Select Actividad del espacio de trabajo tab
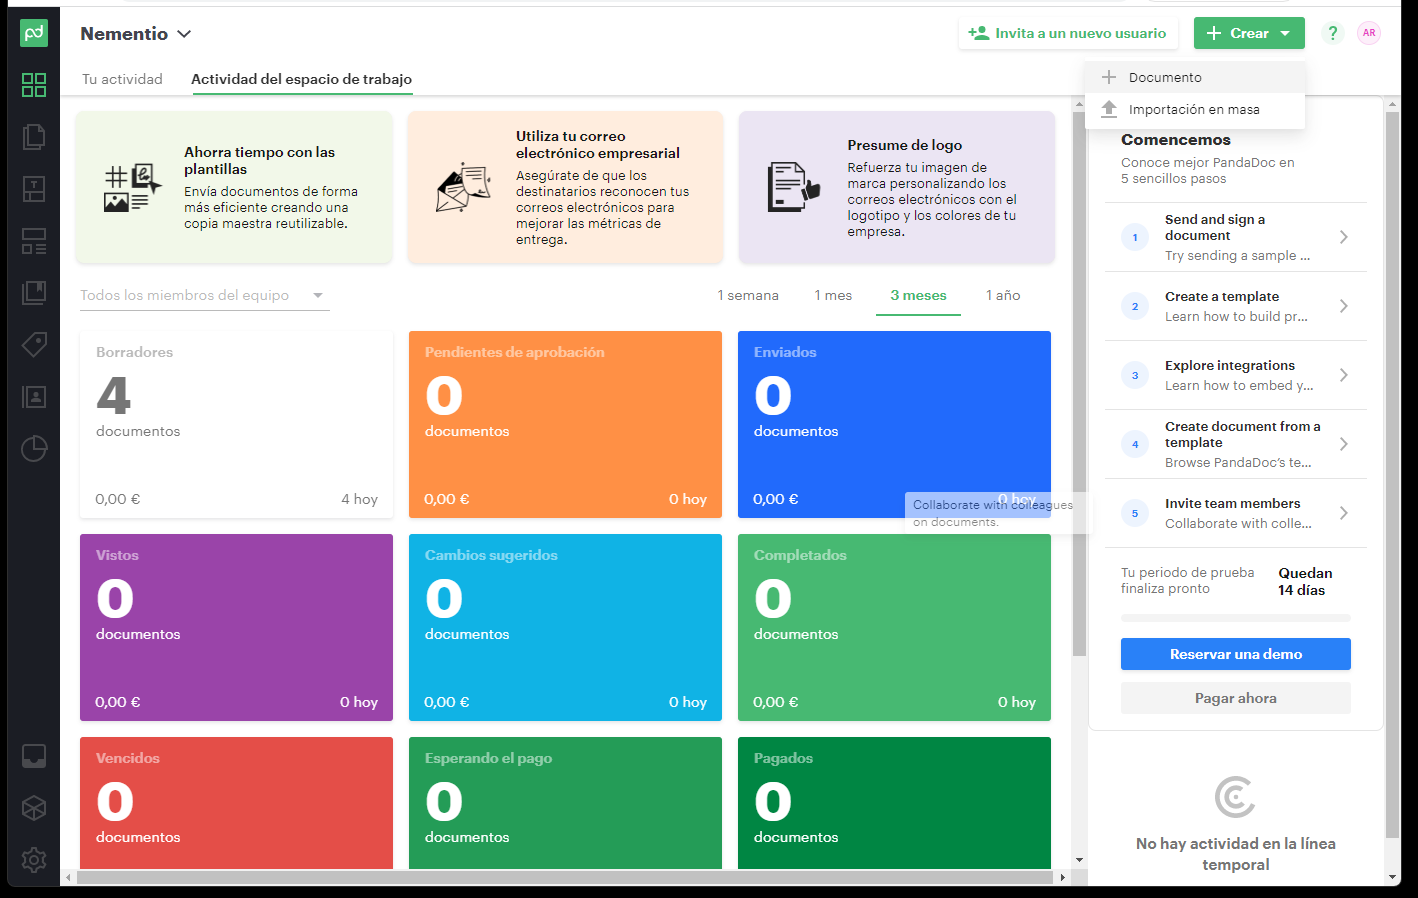Image resolution: width=1418 pixels, height=898 pixels. (x=301, y=79)
